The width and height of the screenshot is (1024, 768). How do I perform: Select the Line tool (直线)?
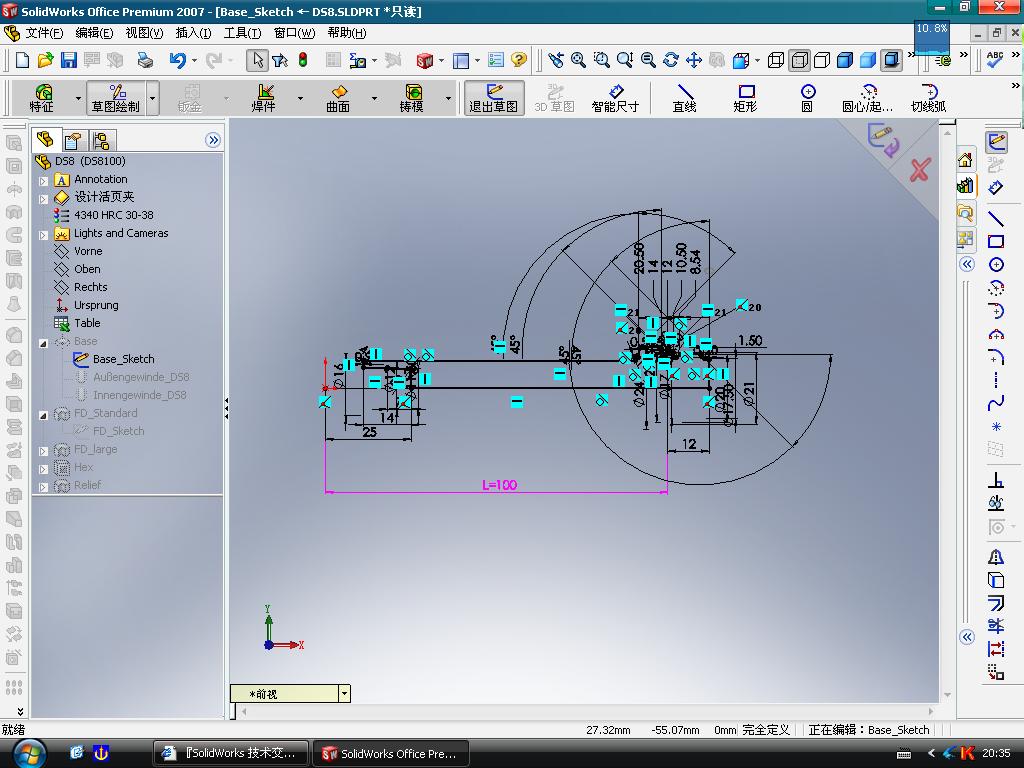684,98
